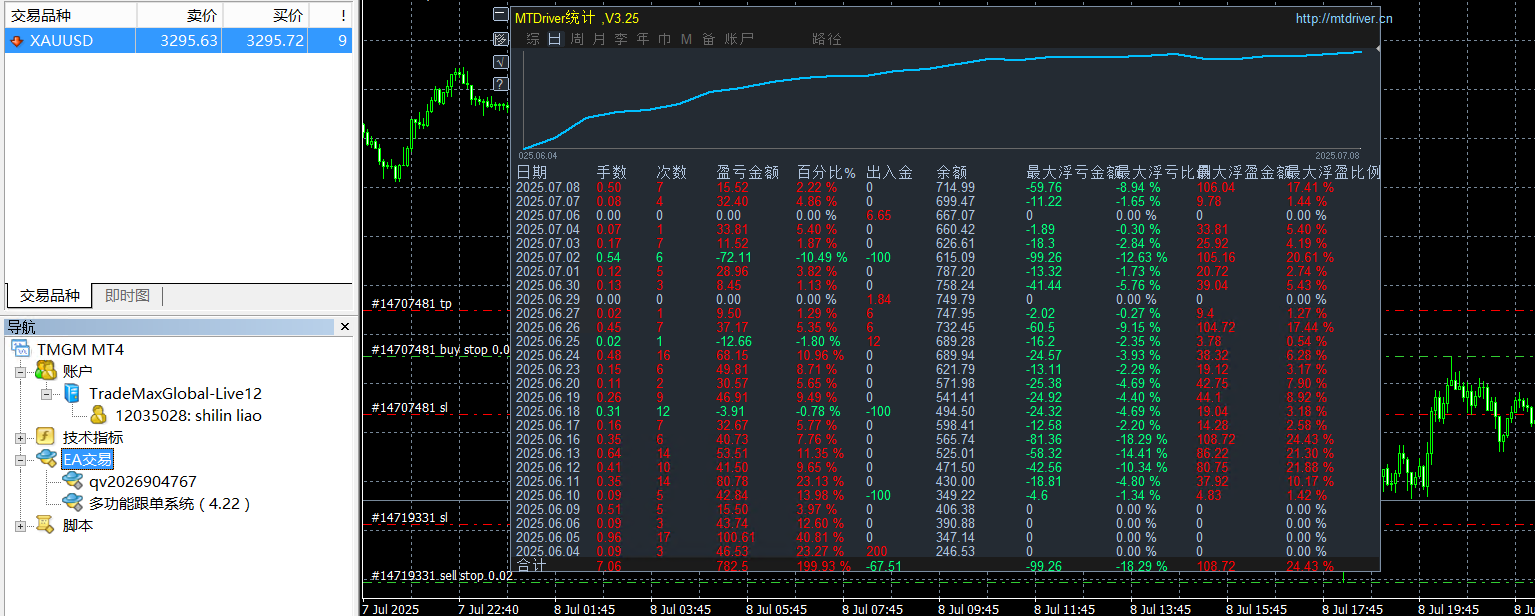Select the XAUUSD symbol row name
This screenshot has height=616, width=1535.
pos(62,41)
